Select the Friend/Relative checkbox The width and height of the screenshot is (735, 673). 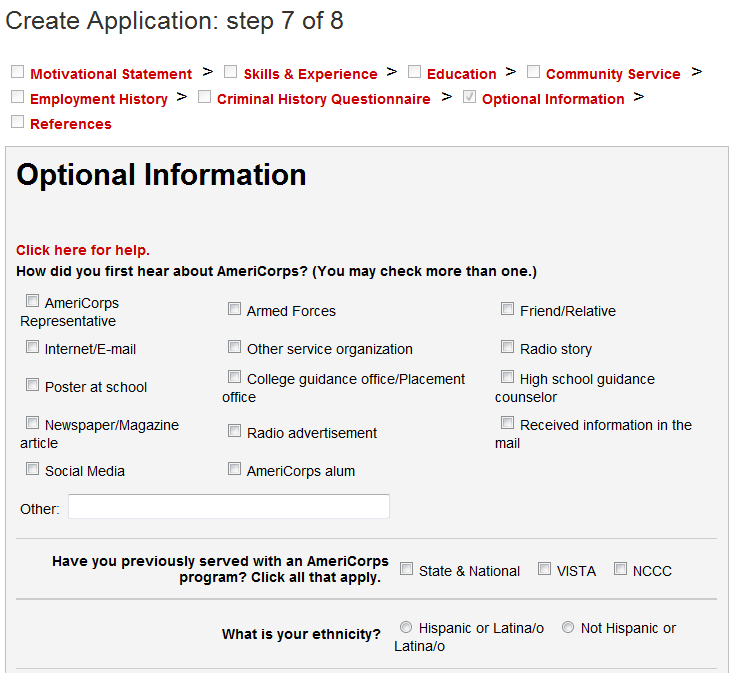508,309
